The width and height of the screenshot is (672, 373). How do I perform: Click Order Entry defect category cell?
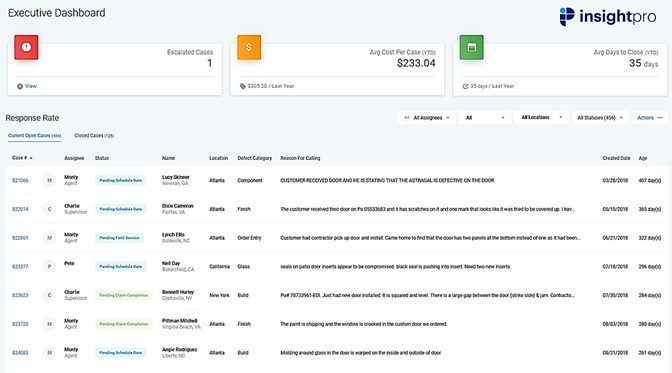(x=249, y=238)
